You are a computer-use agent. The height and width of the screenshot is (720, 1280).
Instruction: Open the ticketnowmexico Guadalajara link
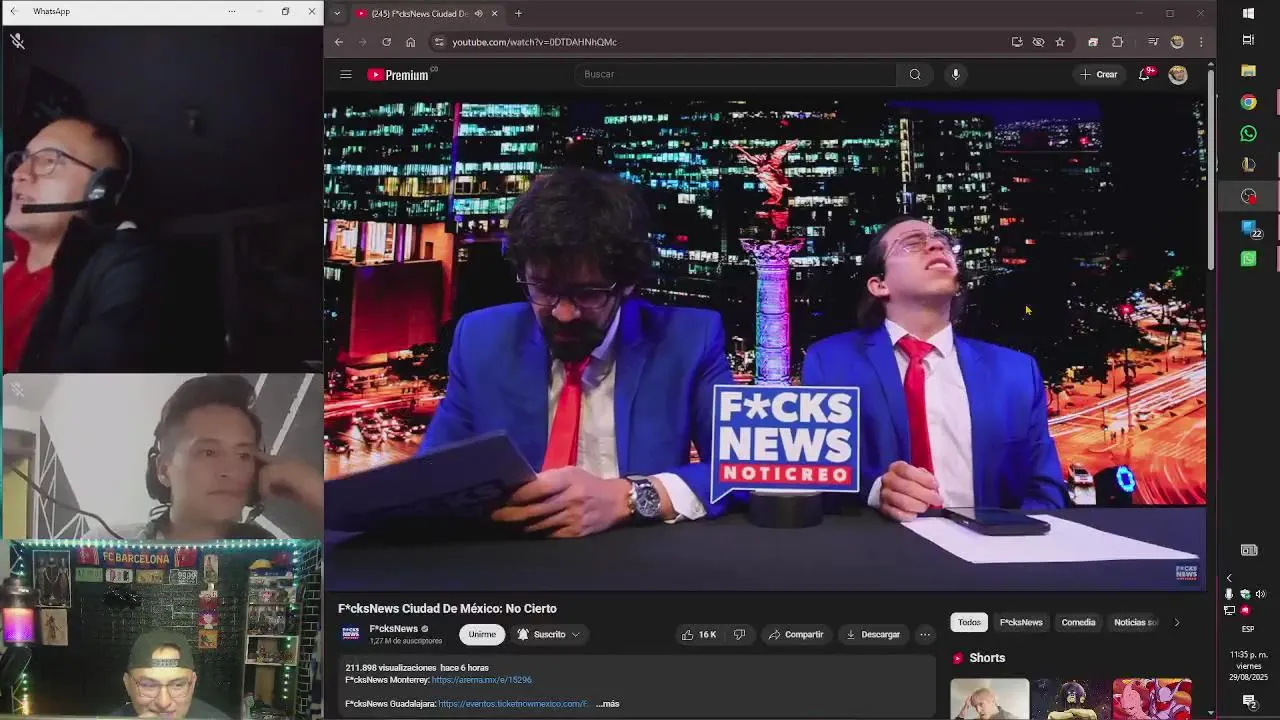pos(513,704)
